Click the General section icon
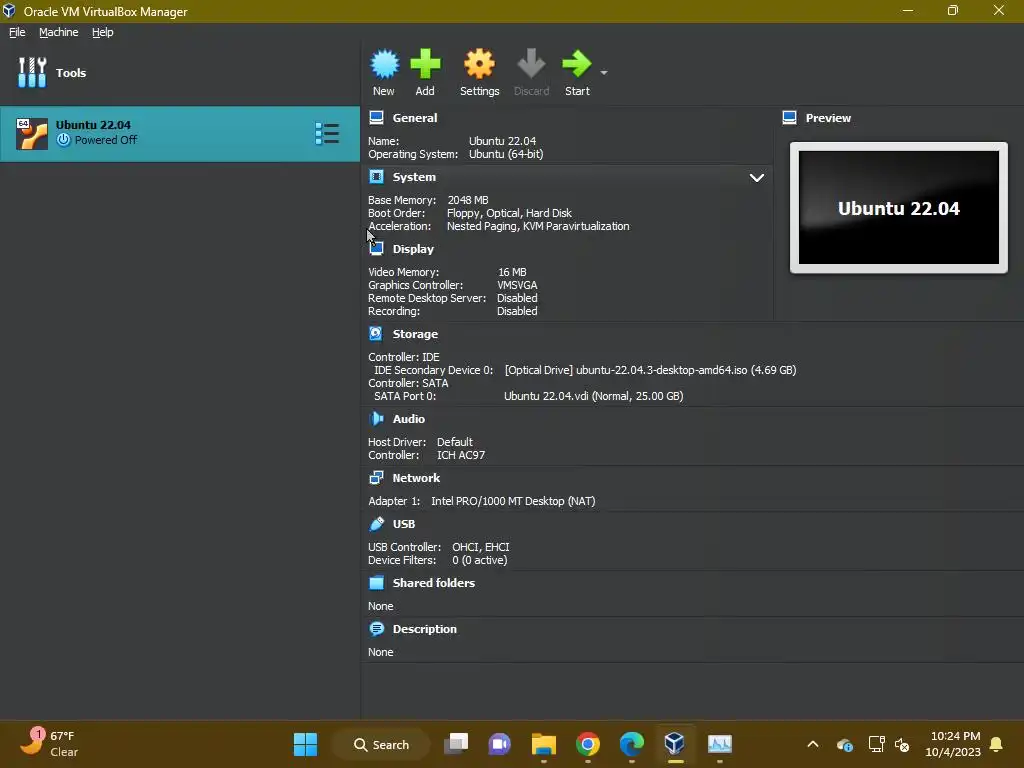The image size is (1024, 768). tap(376, 118)
